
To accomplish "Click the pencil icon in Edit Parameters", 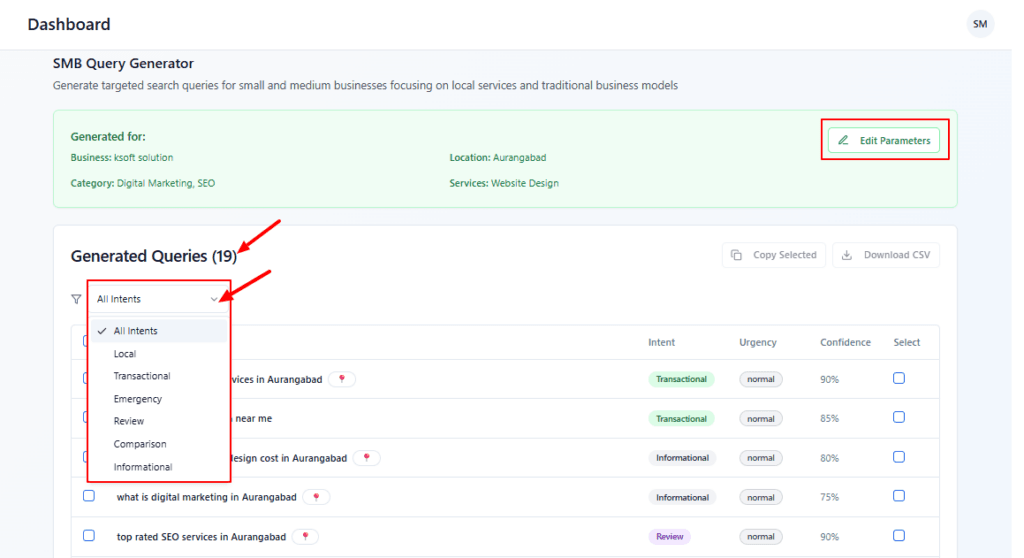I will [843, 141].
